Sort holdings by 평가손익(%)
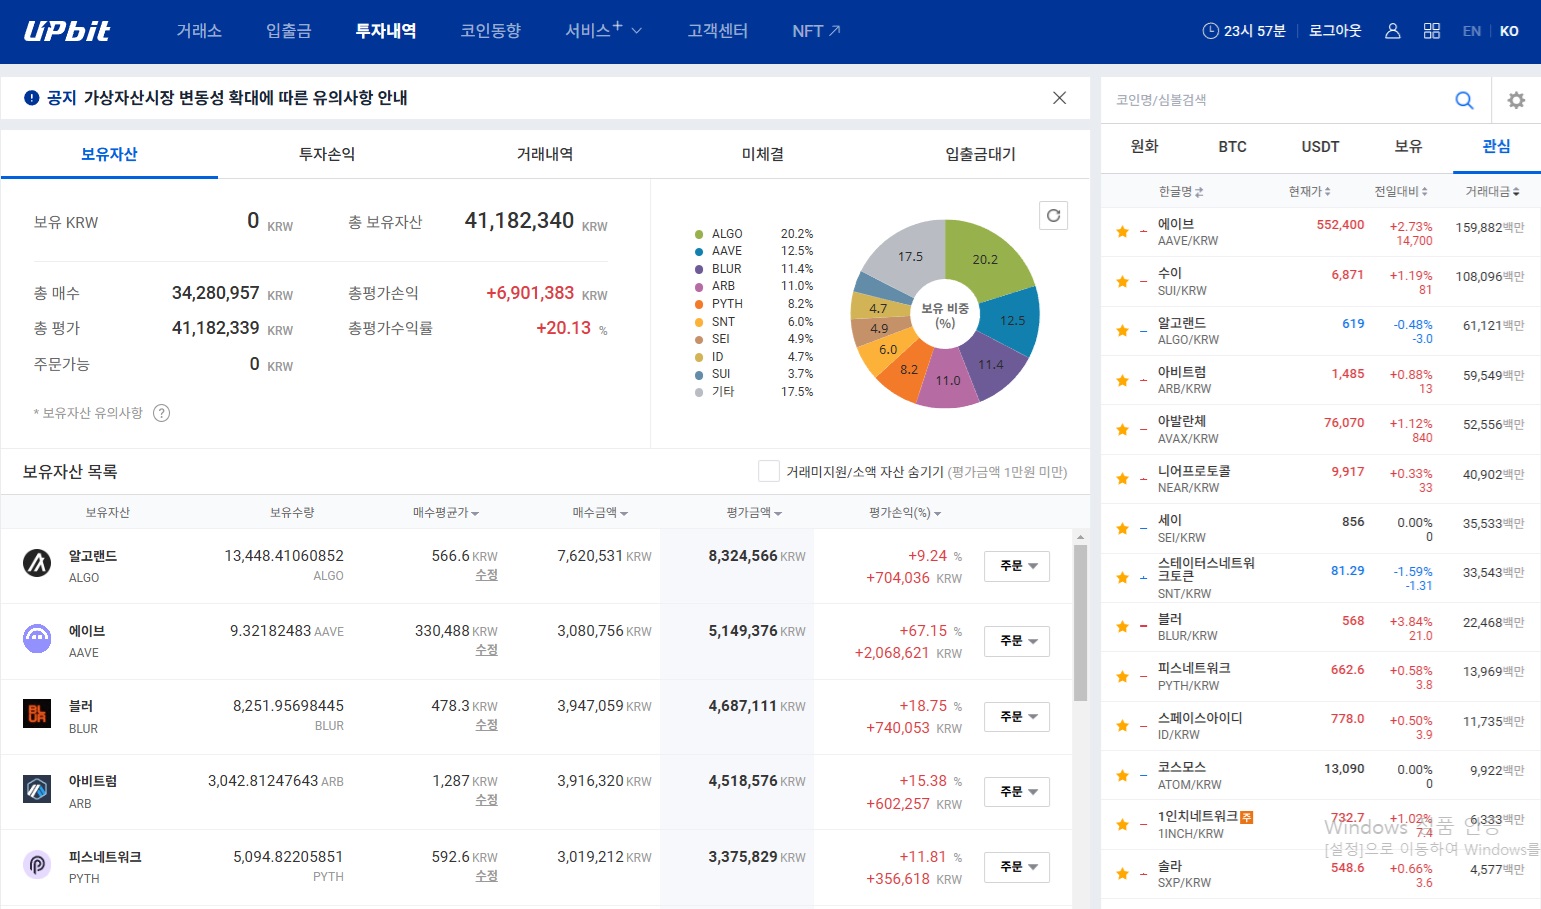This screenshot has height=909, width=1541. click(905, 512)
